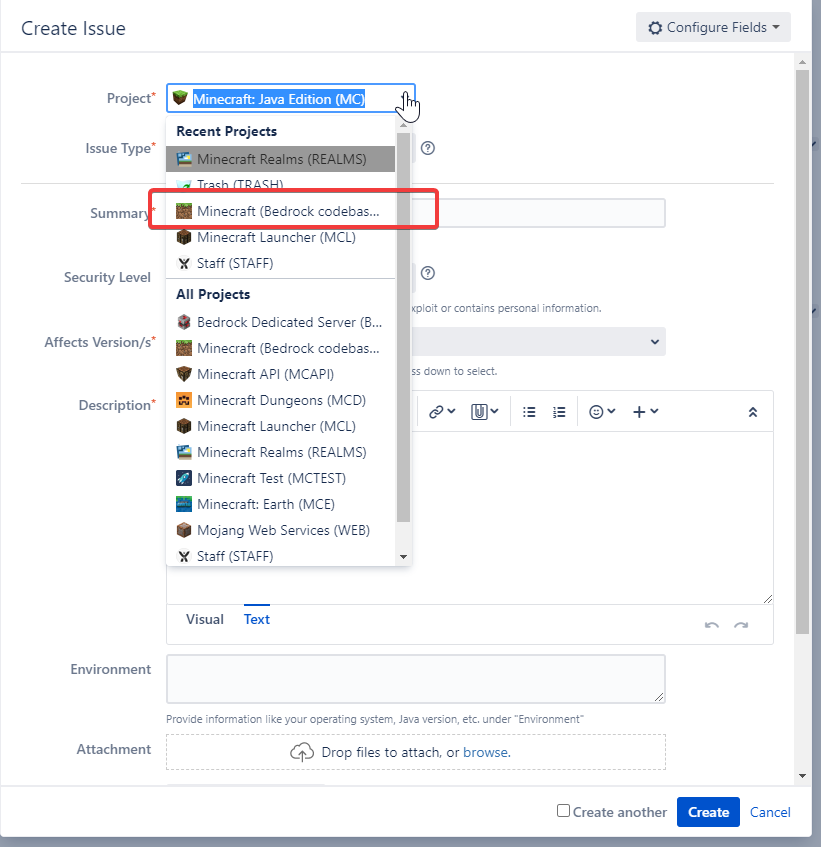This screenshot has width=821, height=847.
Task: Choose Minecraft (Bedrock codebase) under Recent Projects
Action: coord(280,211)
